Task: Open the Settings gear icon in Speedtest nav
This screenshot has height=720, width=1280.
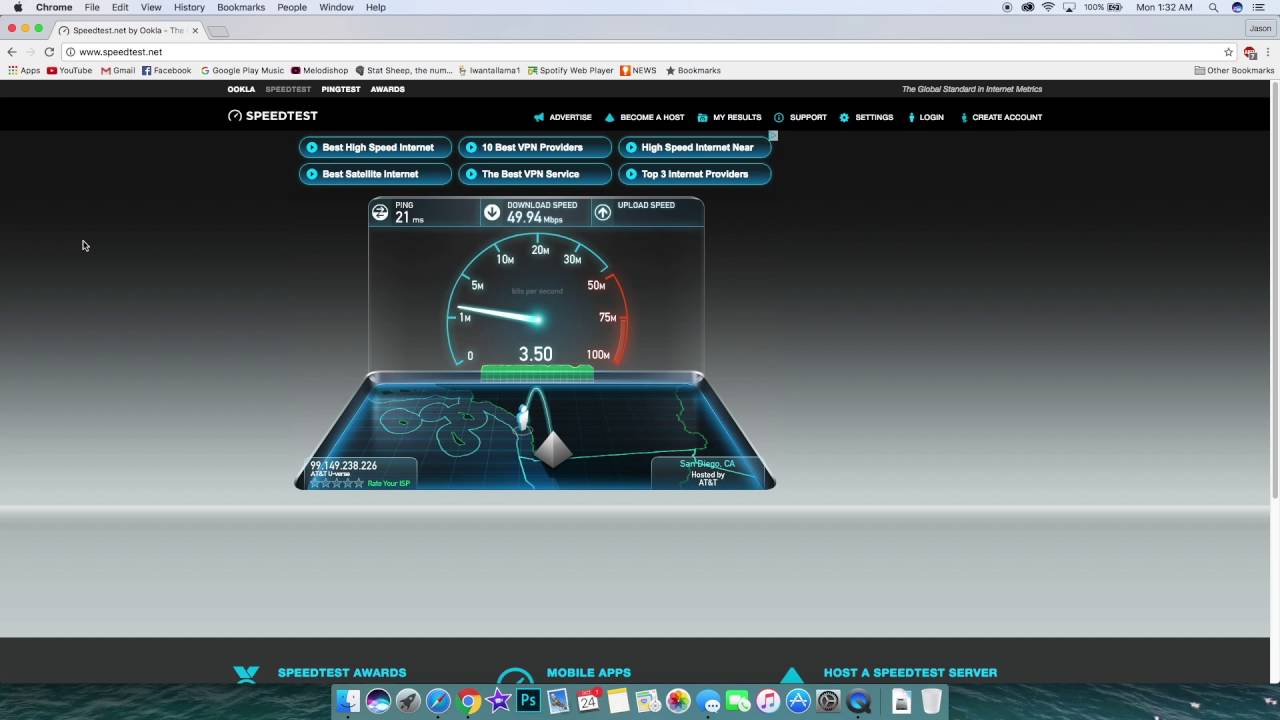Action: 844,117
